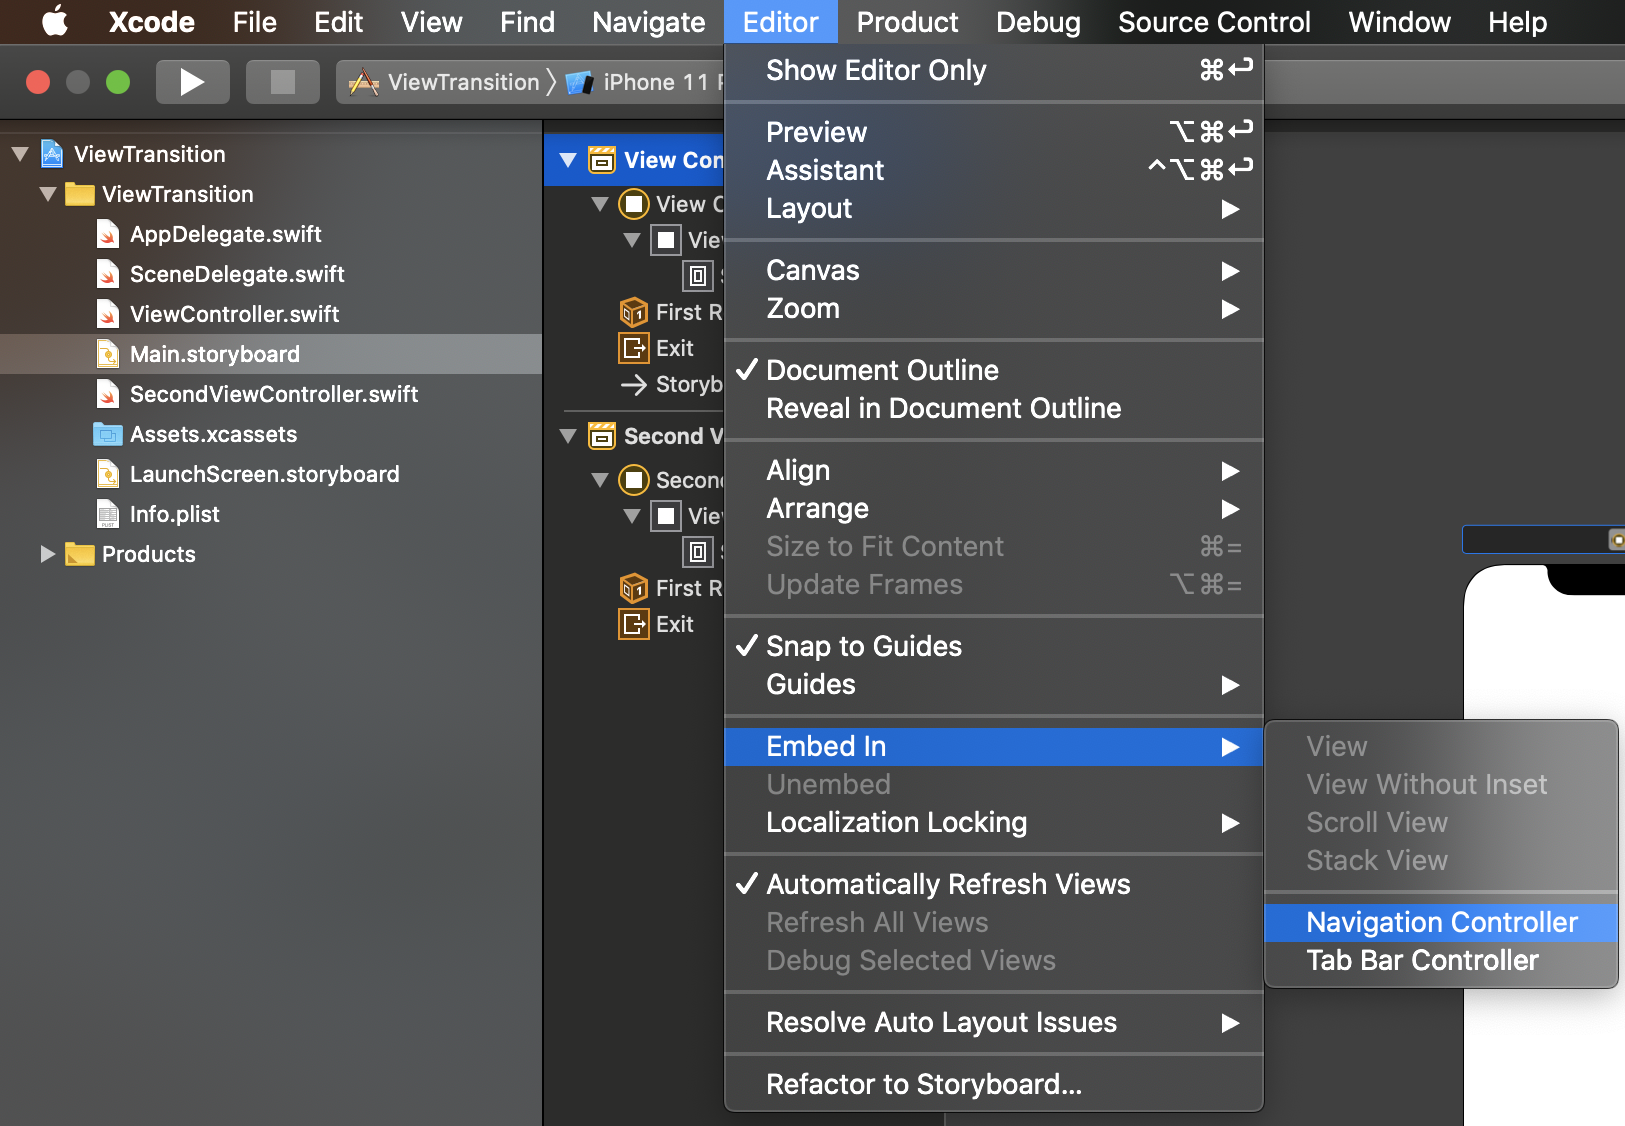
Task: Click the Embed In menu item
Action: pos(994,746)
